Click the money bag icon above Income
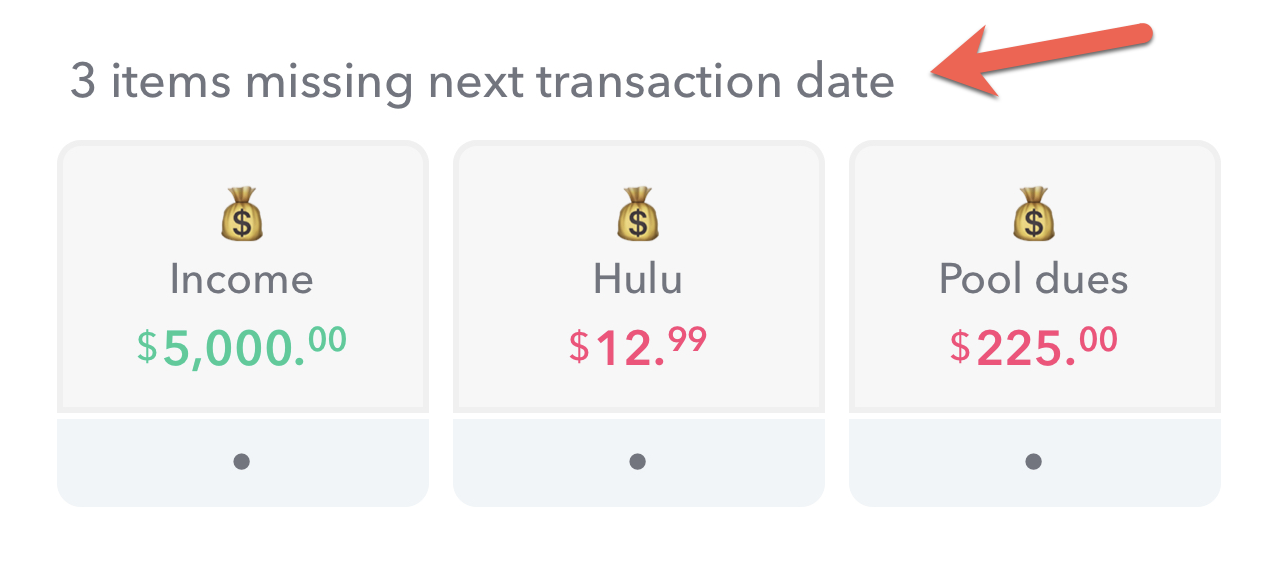1263x564 pixels. click(x=241, y=213)
